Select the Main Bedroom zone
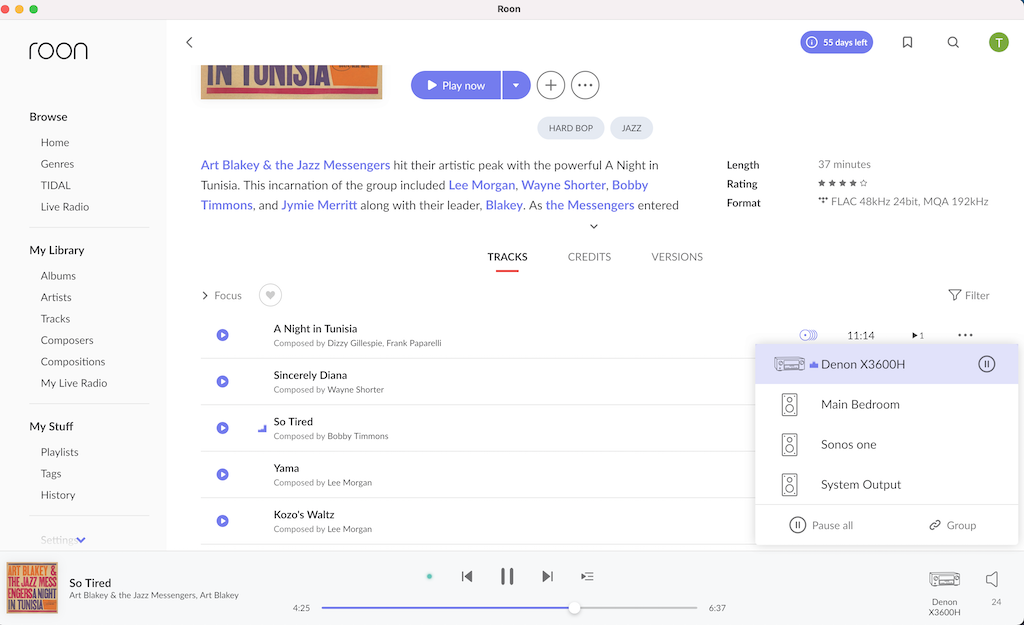The width and height of the screenshot is (1024, 625). [x=886, y=404]
